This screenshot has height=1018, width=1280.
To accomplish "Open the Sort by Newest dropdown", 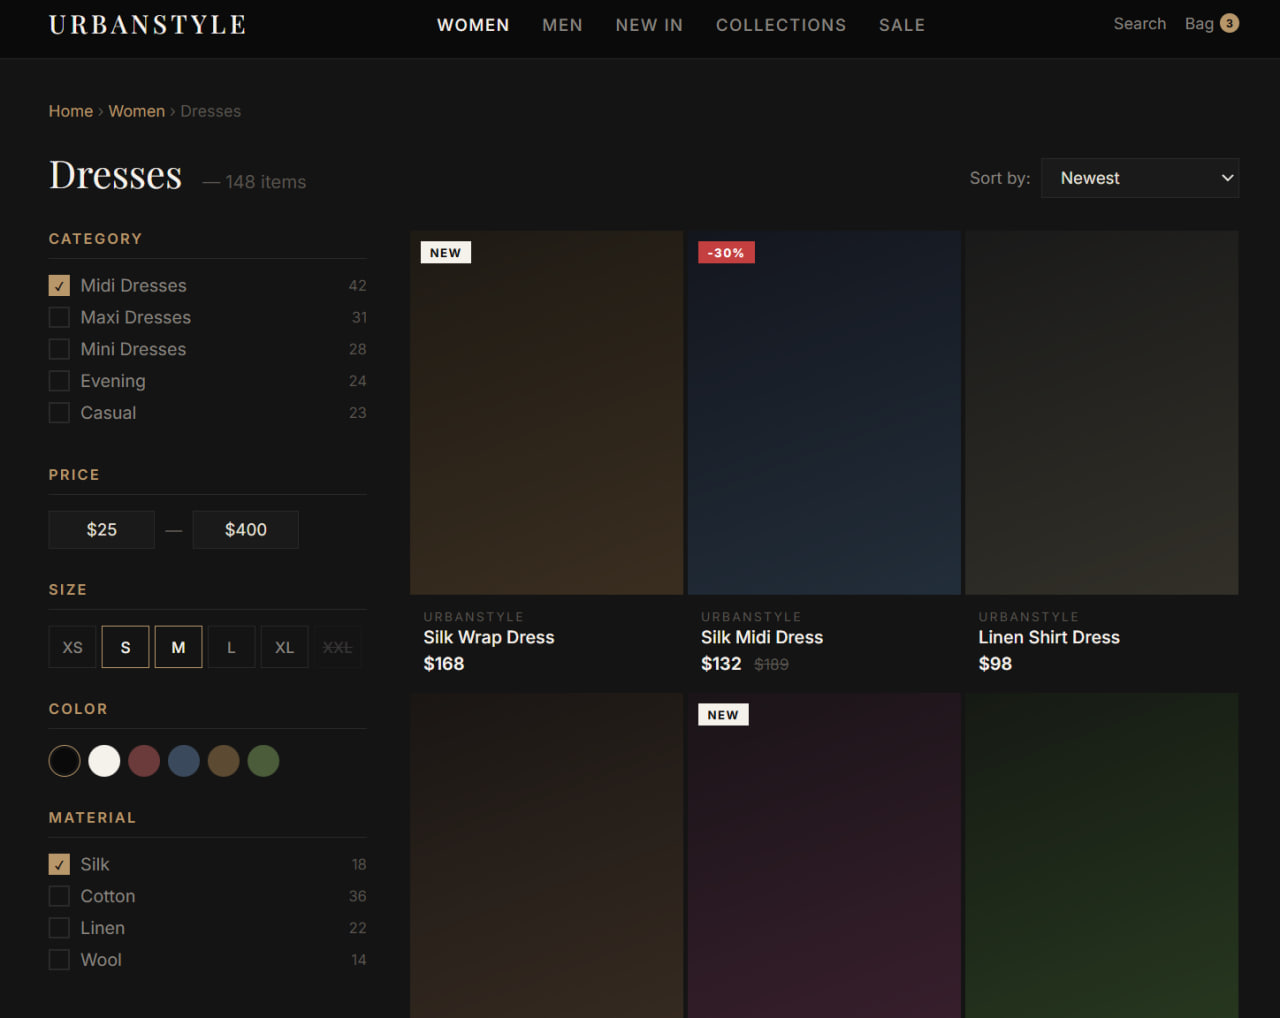I will pyautogui.click(x=1139, y=178).
